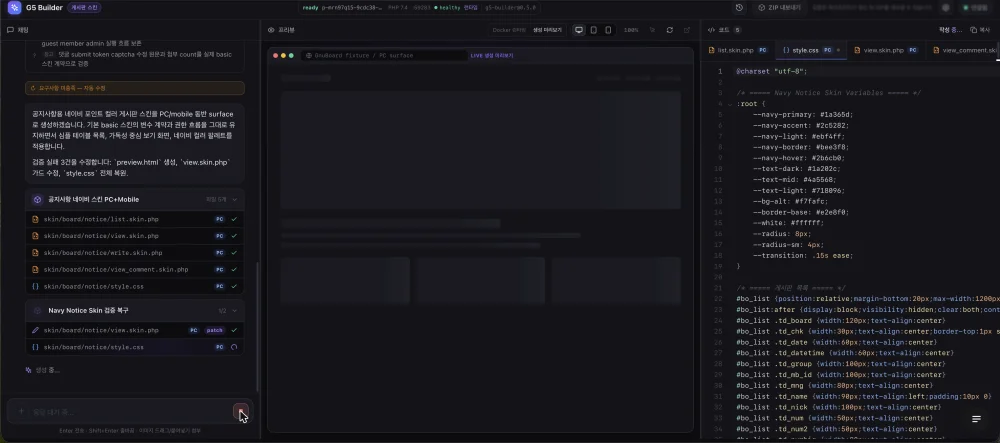Collapse the Navy Notice Skin 검증 복구 group

(235, 310)
